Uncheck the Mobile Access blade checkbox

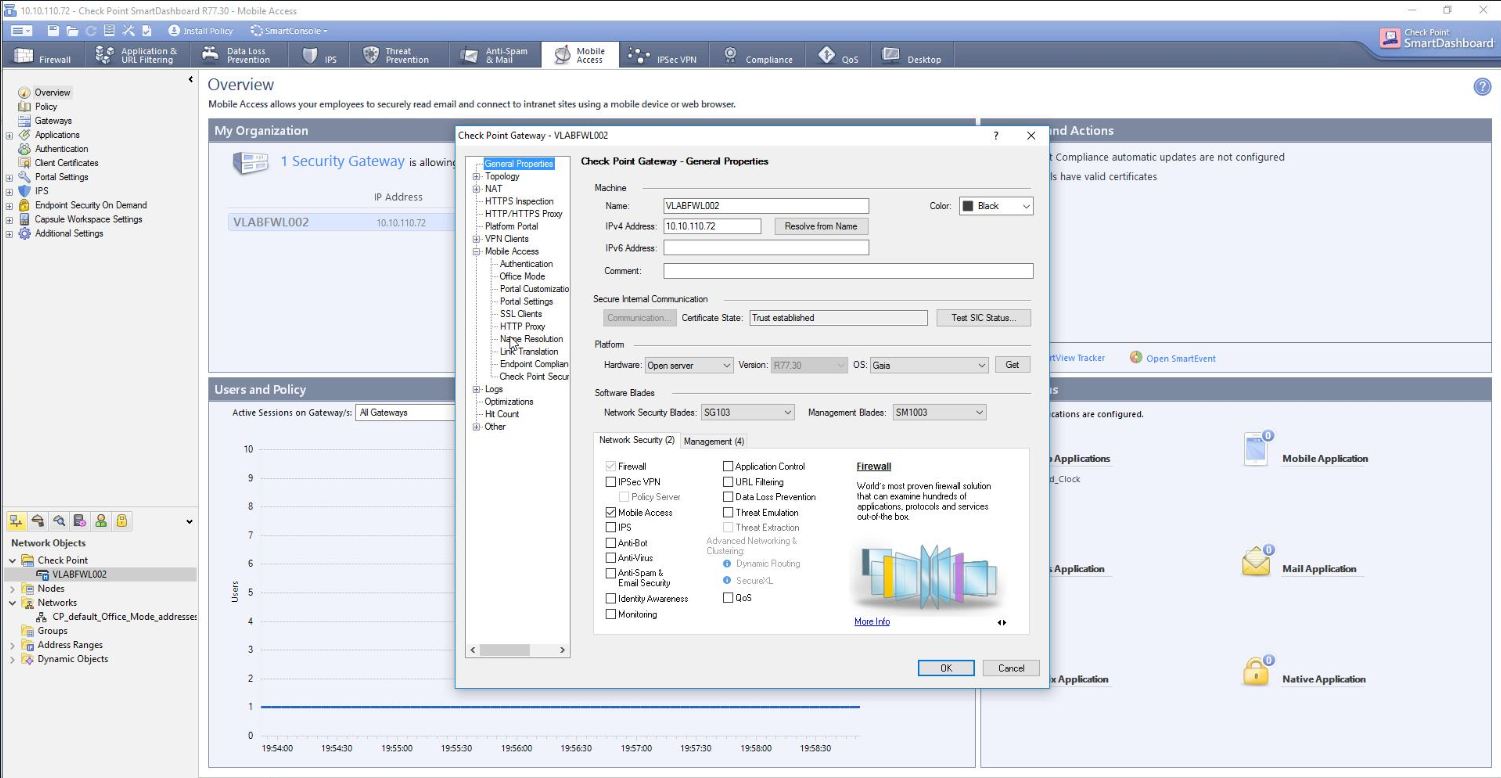(x=611, y=513)
